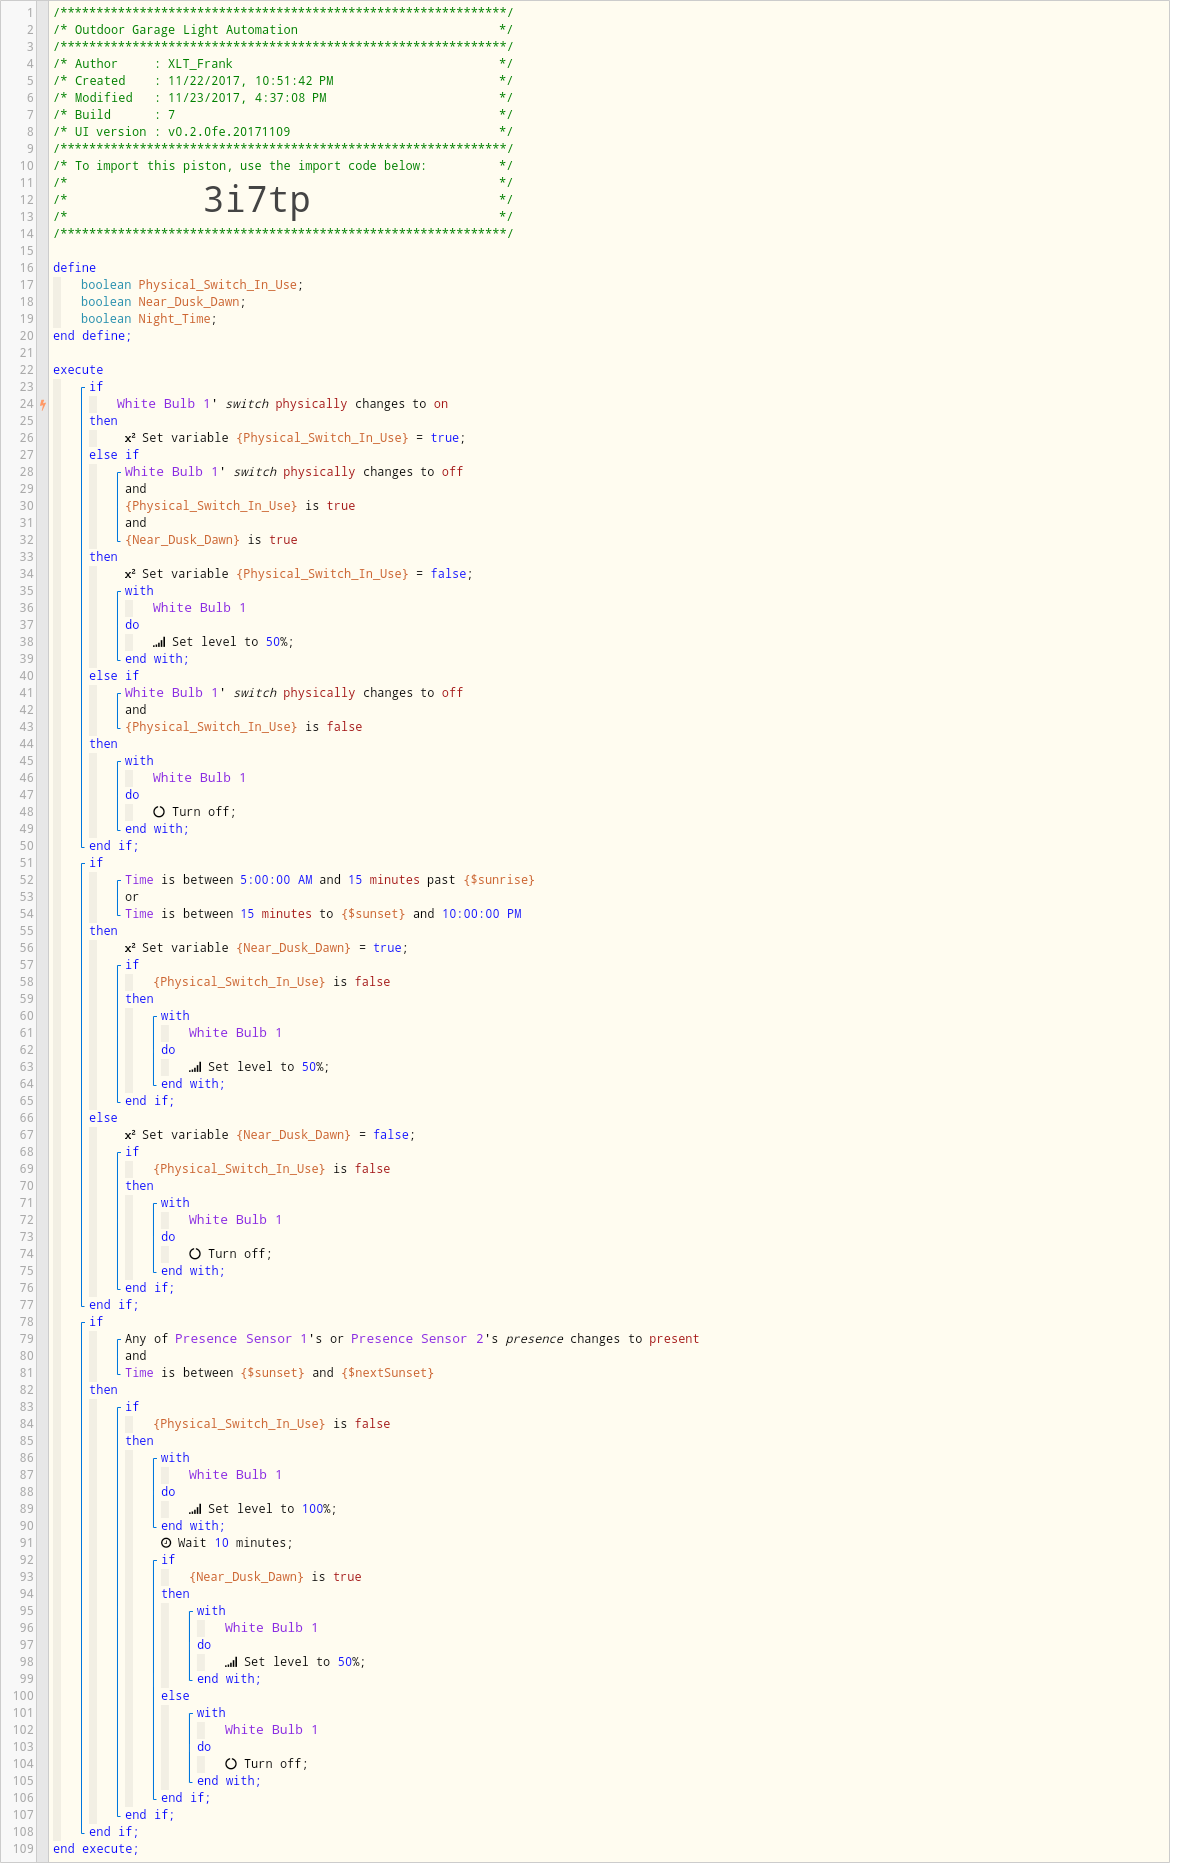Screen dimensions: 1178x1871
Task: Click the 'do' keyword on line 47
Action: click(132, 795)
